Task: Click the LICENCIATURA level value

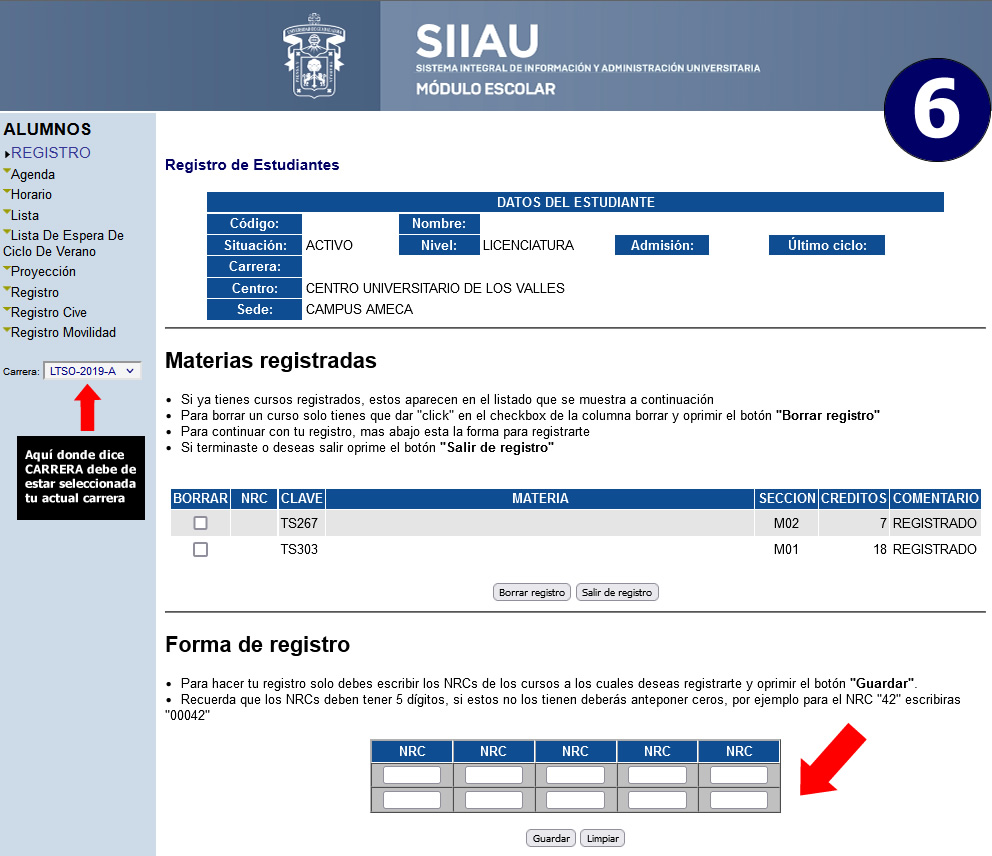Action: pos(528,245)
